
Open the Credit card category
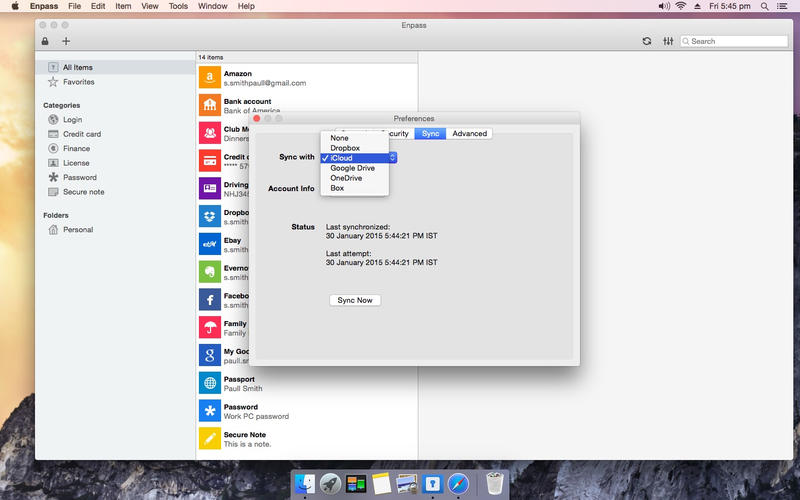coord(82,134)
